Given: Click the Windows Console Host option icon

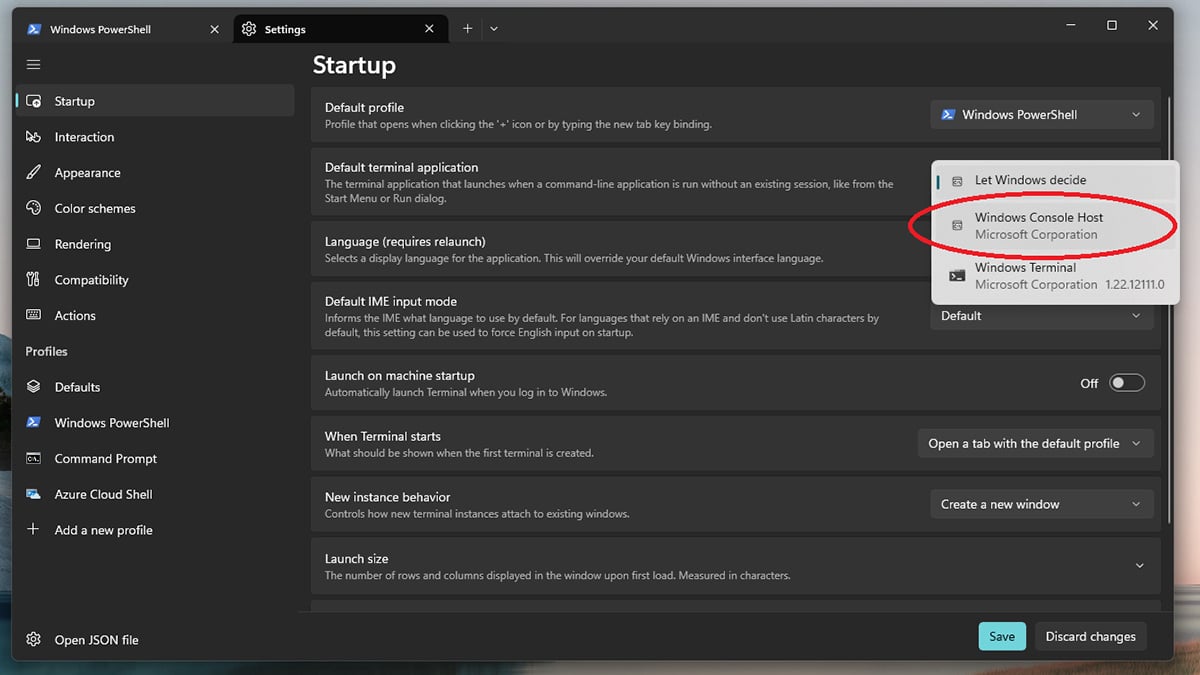Looking at the screenshot, I should [x=957, y=226].
